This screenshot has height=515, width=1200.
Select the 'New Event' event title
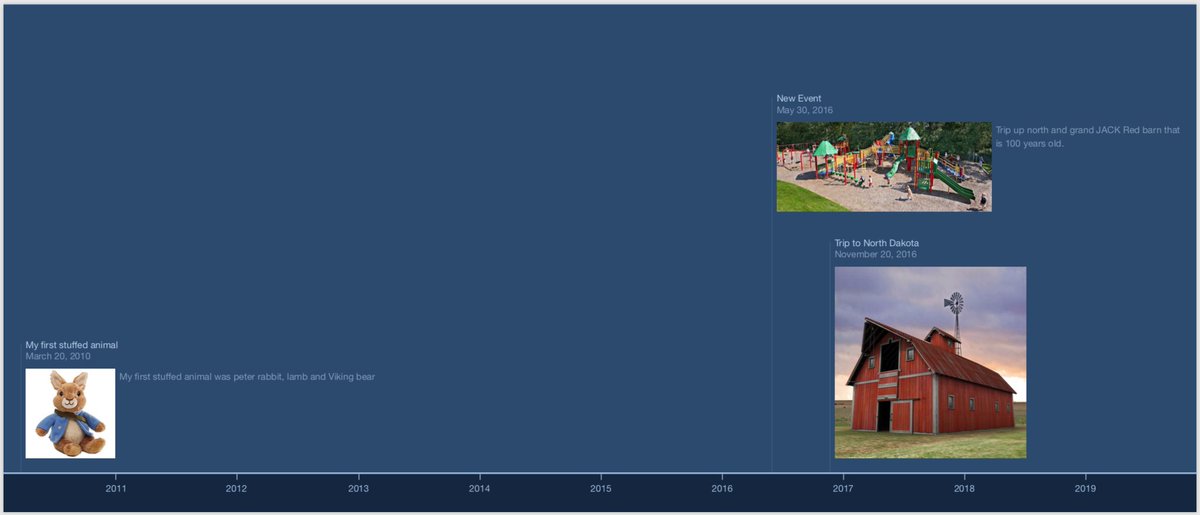(x=799, y=99)
